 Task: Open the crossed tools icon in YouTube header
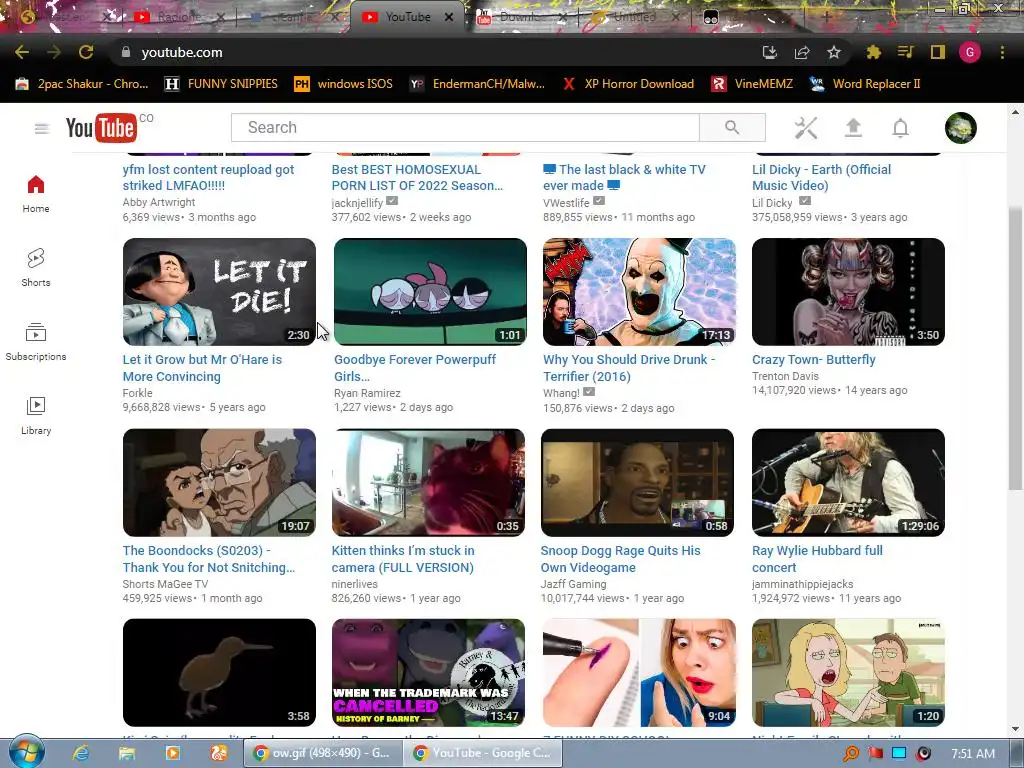(x=806, y=128)
